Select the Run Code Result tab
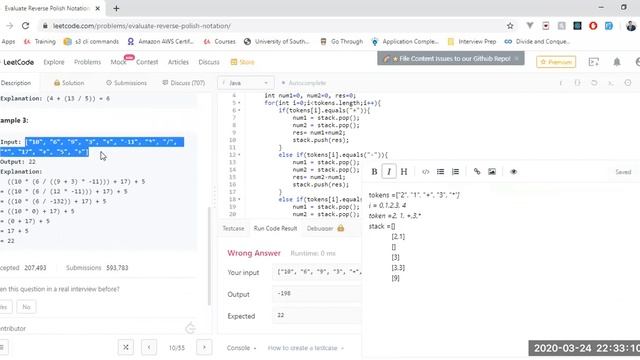 [275, 228]
